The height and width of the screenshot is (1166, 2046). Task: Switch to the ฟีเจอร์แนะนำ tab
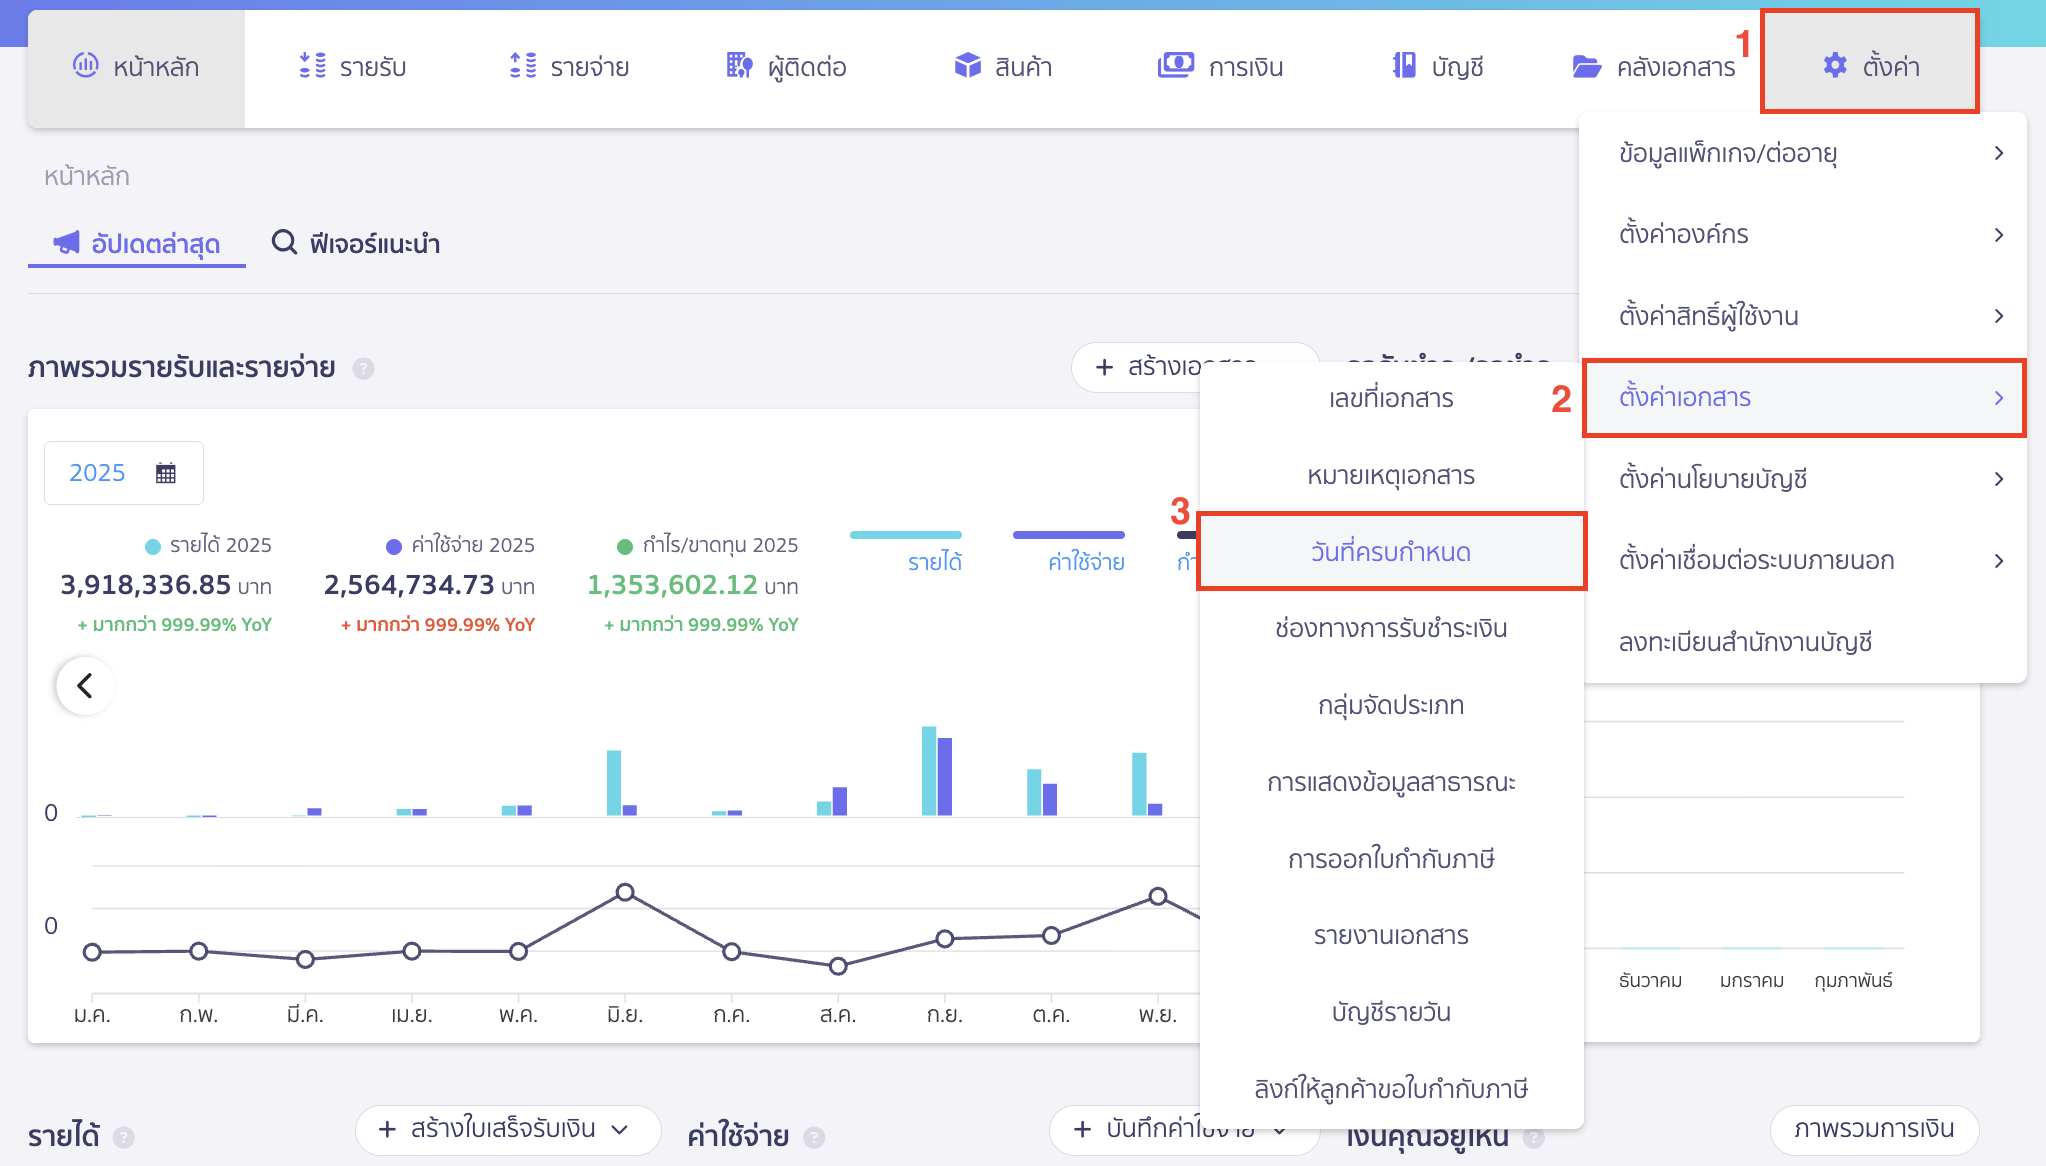pos(356,243)
